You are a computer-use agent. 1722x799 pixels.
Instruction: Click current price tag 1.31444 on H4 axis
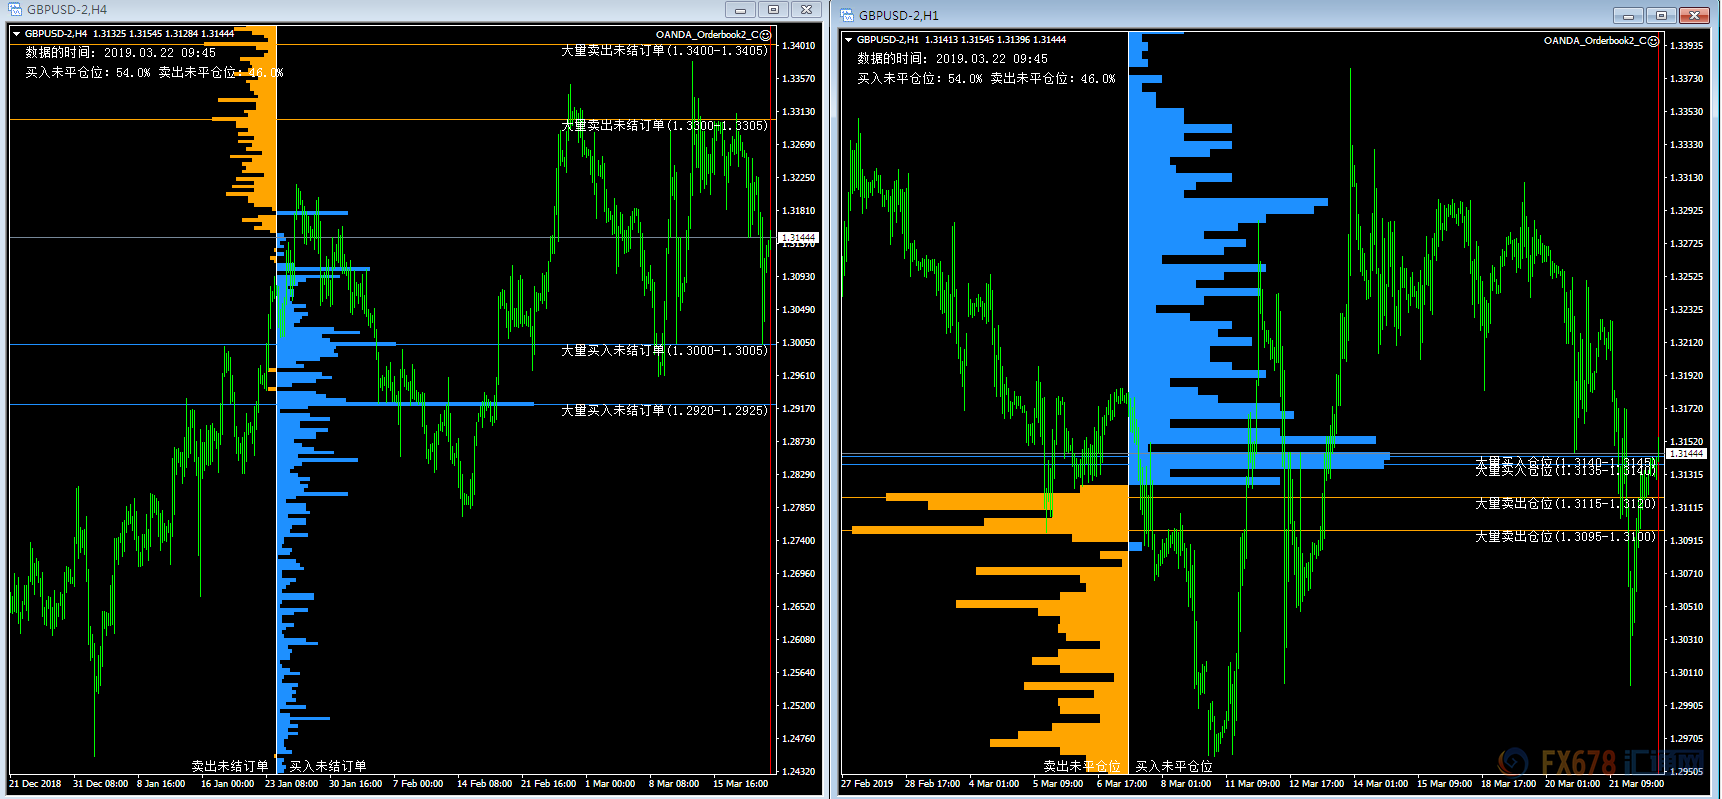pyautogui.click(x=798, y=237)
